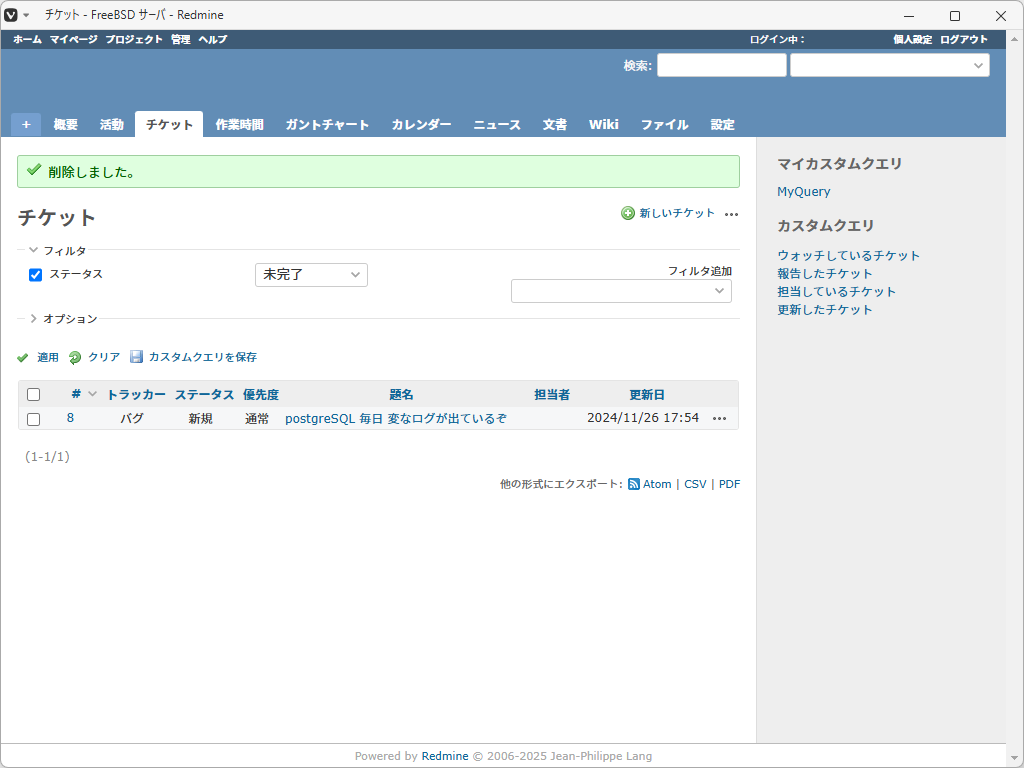Open the カレンダー tab
This screenshot has height=768, width=1024.
[421, 124]
